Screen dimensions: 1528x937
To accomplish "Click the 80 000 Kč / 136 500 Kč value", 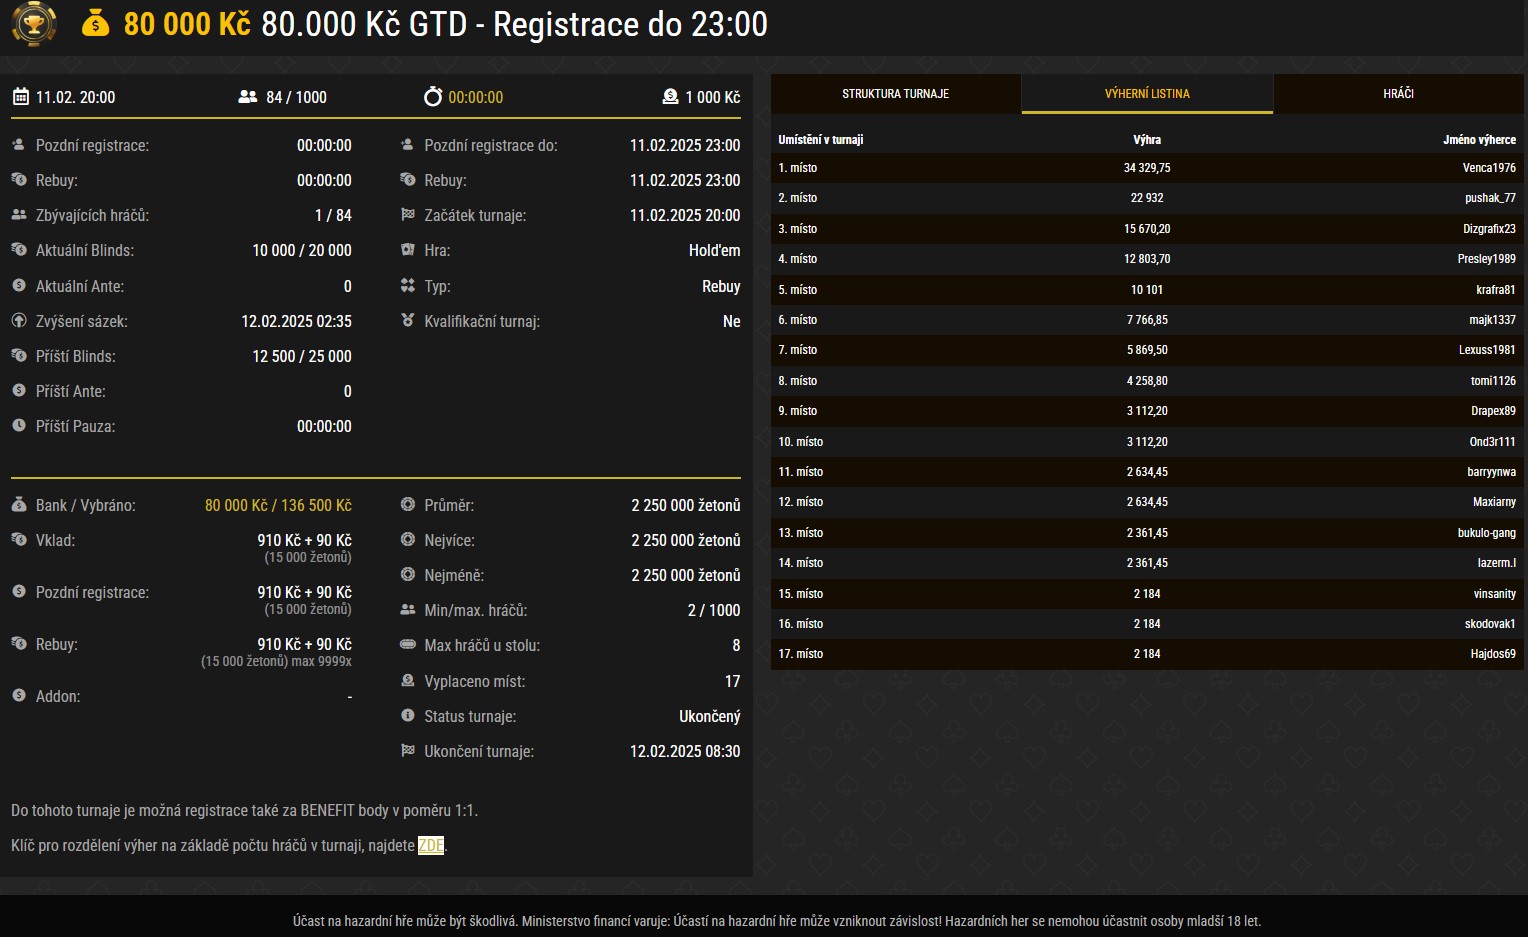I will 278,505.
